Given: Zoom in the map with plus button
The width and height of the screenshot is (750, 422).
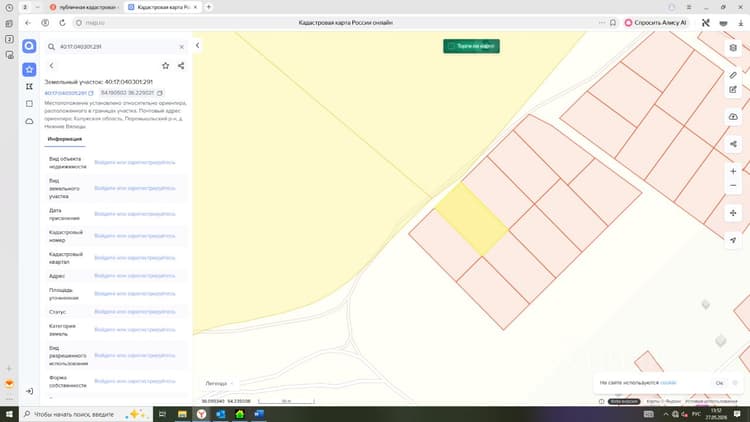Looking at the screenshot, I should [x=733, y=171].
